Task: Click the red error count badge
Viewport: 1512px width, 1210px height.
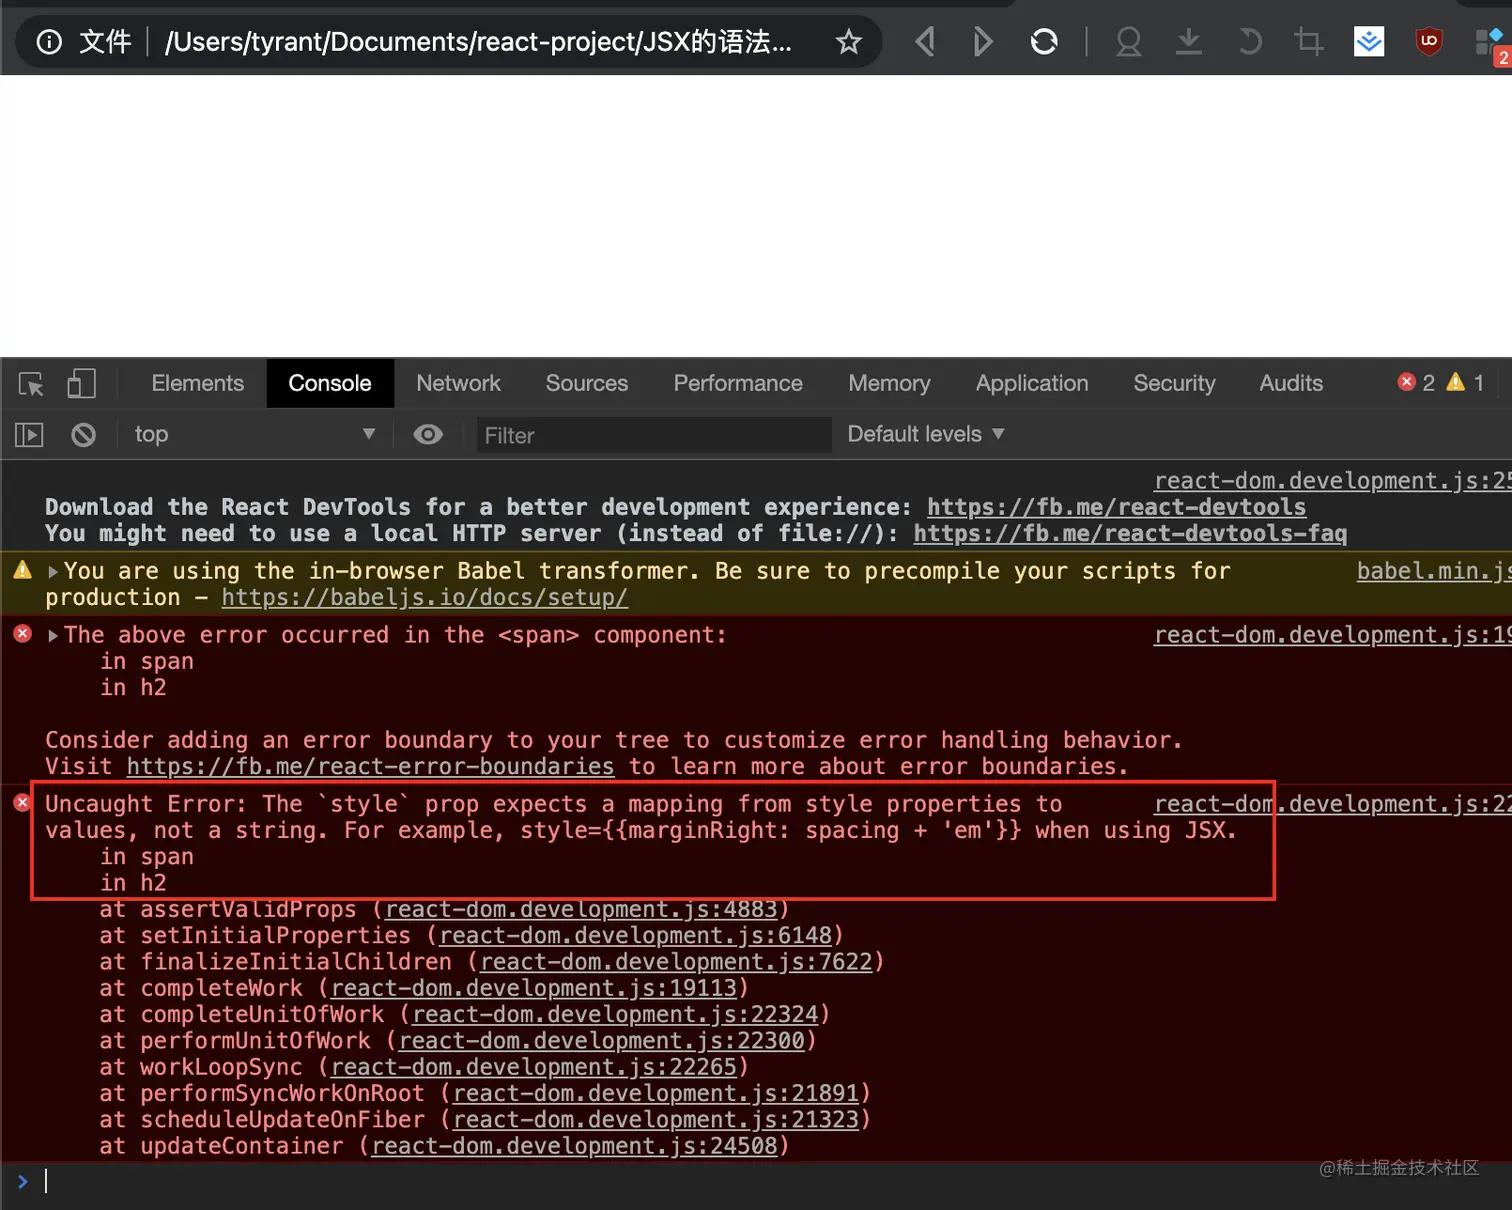Action: (x=1416, y=383)
